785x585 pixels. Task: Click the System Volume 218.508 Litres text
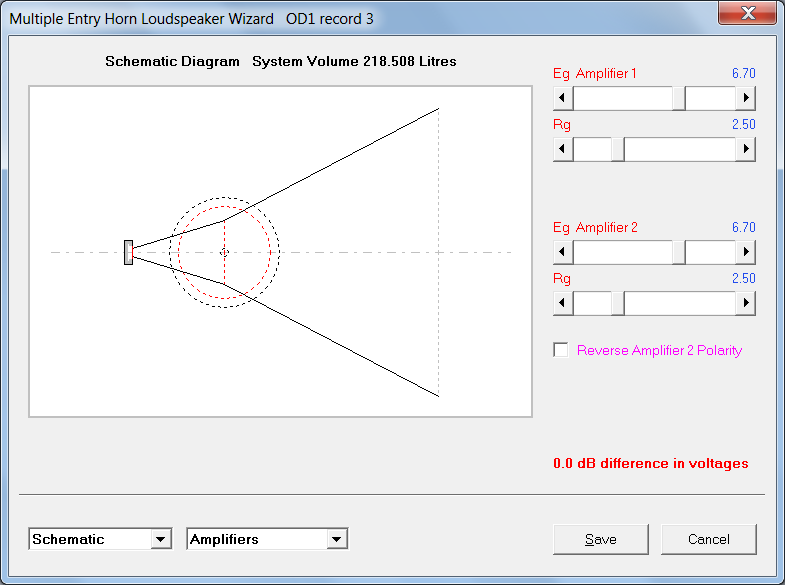pos(354,62)
